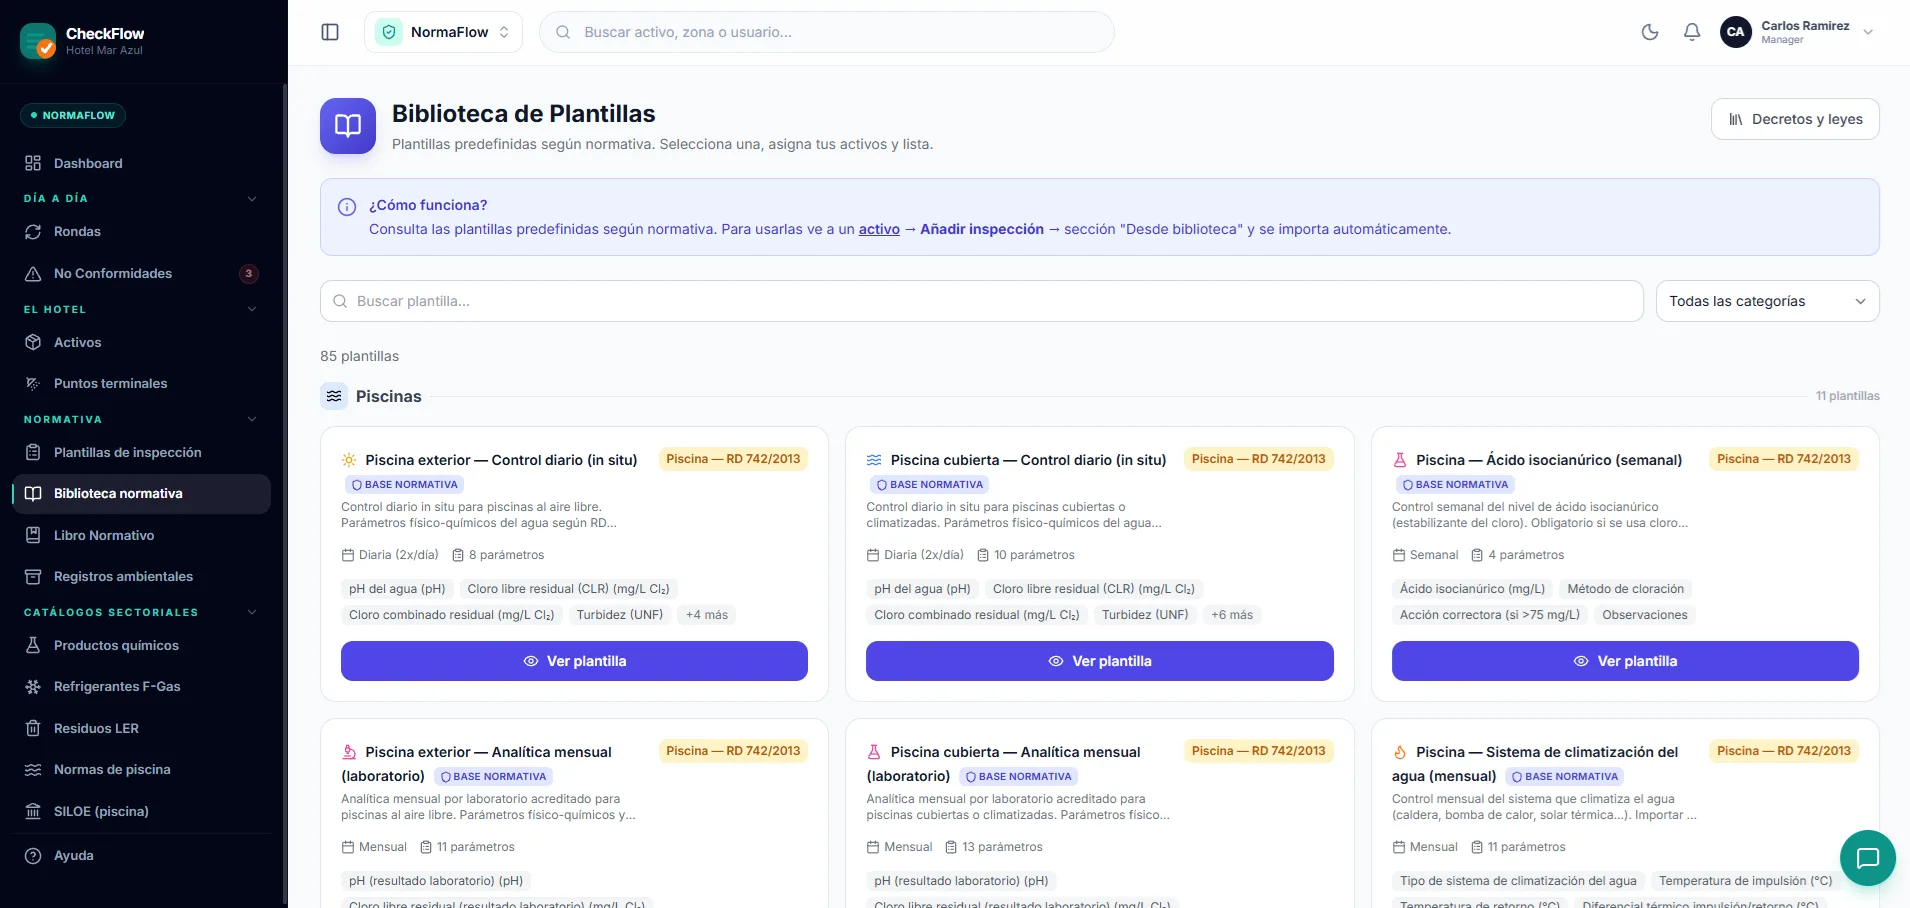1910x908 pixels.
Task: Click the Activos cube icon
Action: point(33,342)
